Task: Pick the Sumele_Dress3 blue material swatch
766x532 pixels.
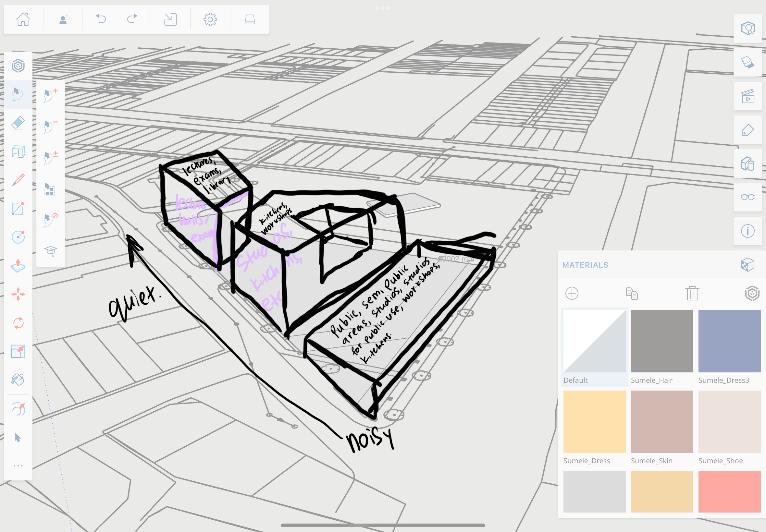Action: pos(729,341)
